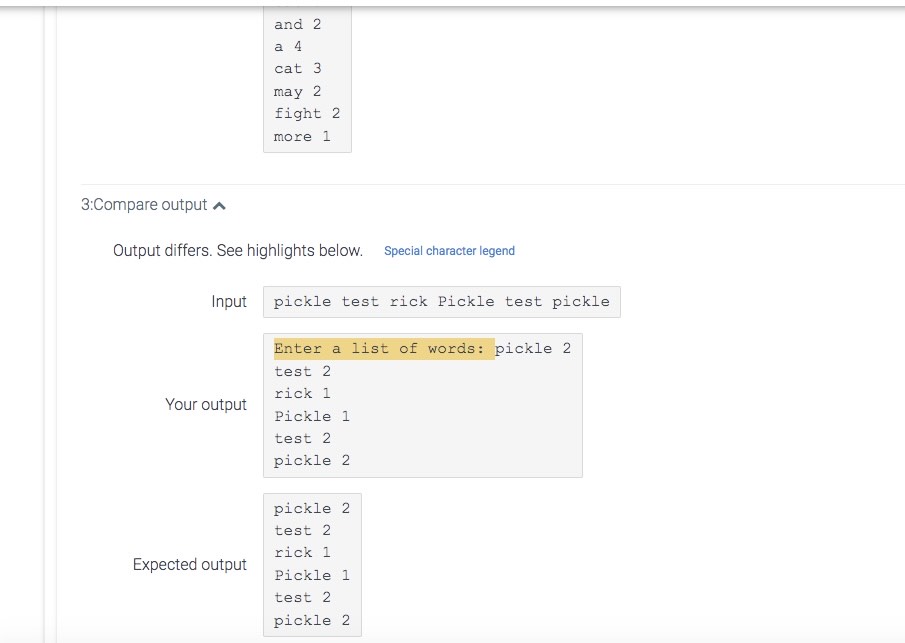Click the 'Input' label

pos(229,302)
